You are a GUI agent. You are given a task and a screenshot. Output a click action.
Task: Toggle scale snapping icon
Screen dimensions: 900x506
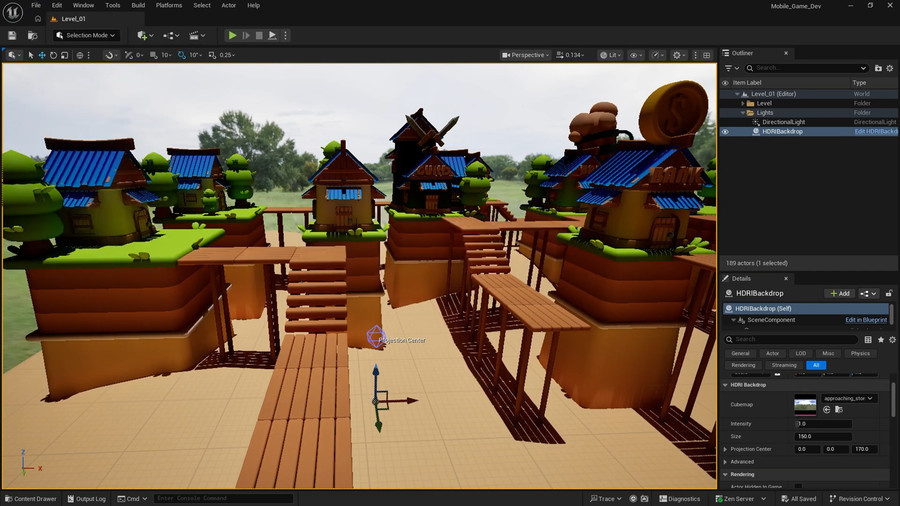click(x=212, y=55)
